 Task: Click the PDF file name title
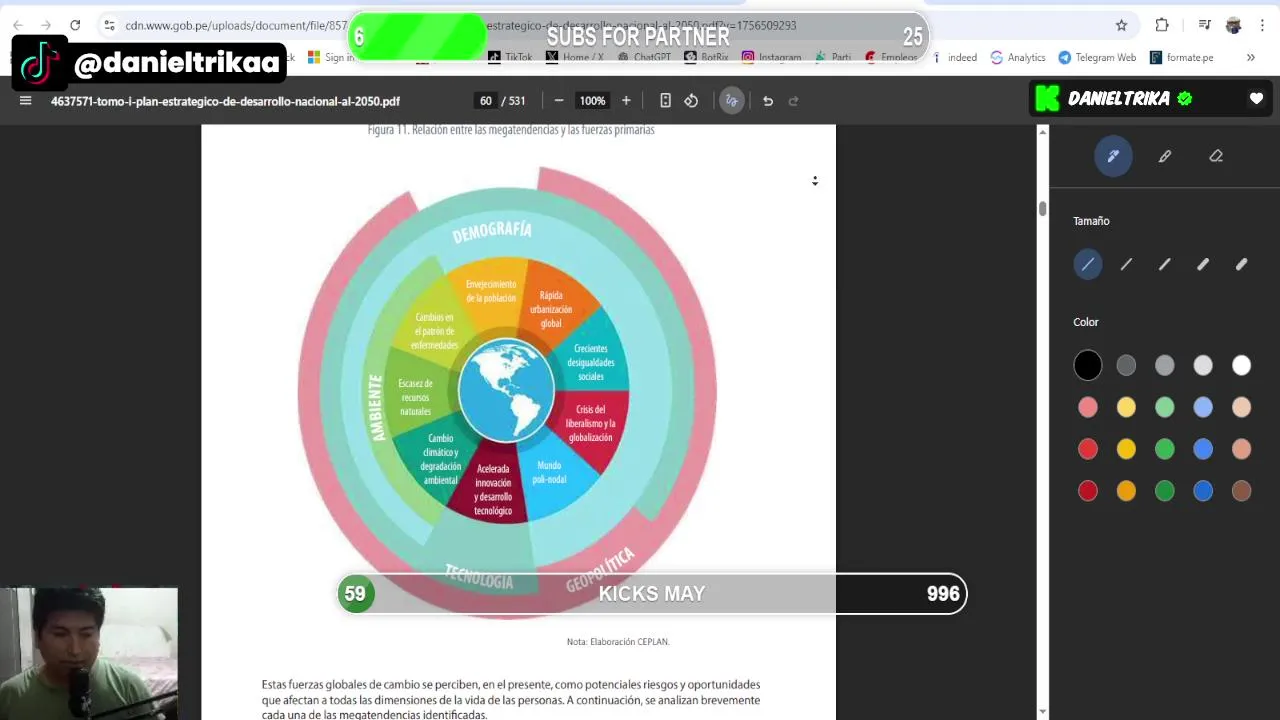225,101
